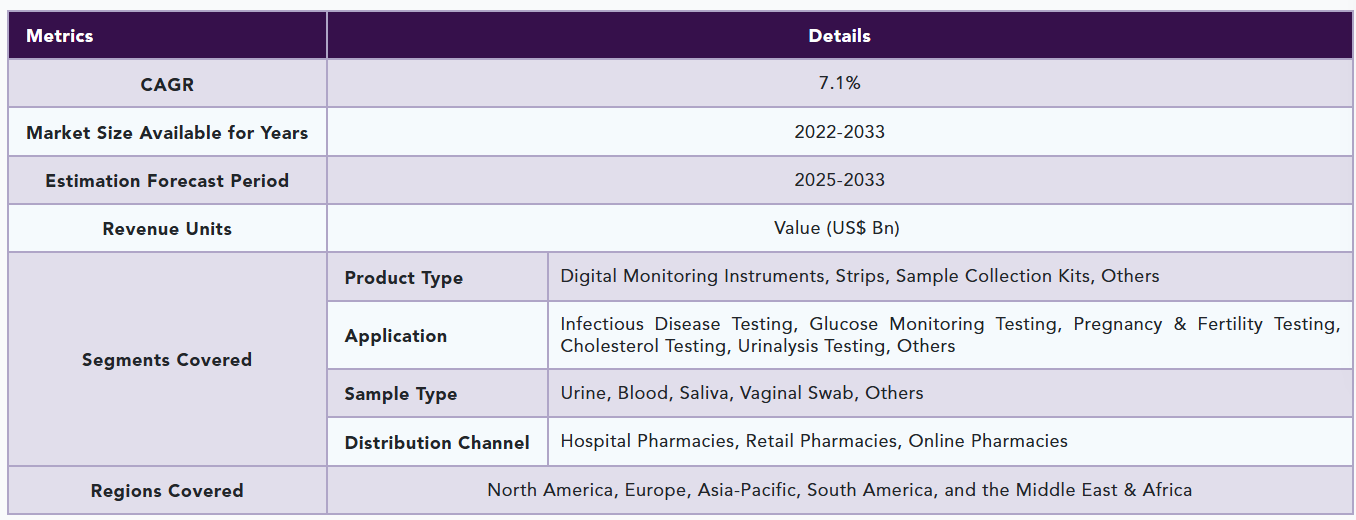
Task: Click the 2022-2033 value cell
Action: tap(839, 132)
